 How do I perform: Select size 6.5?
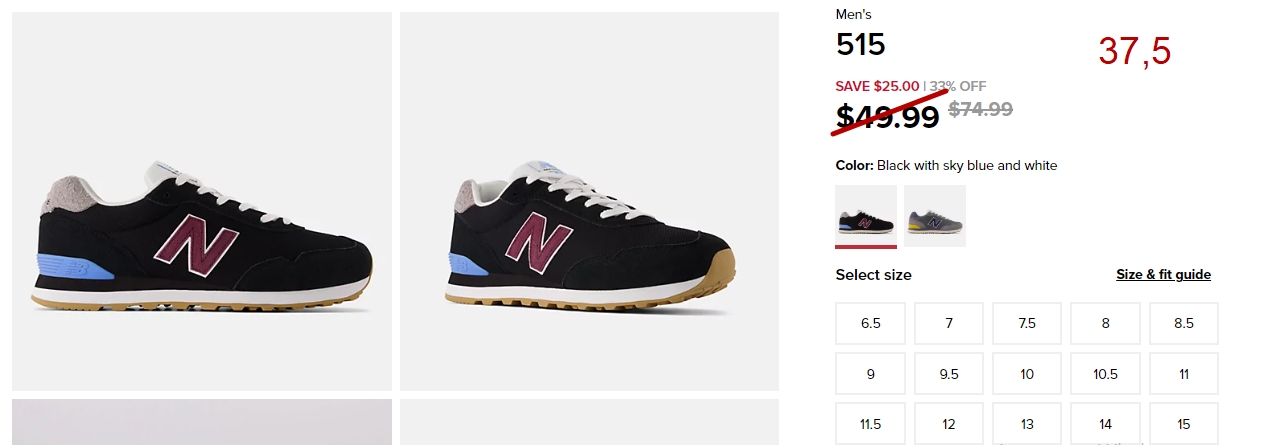click(871, 323)
